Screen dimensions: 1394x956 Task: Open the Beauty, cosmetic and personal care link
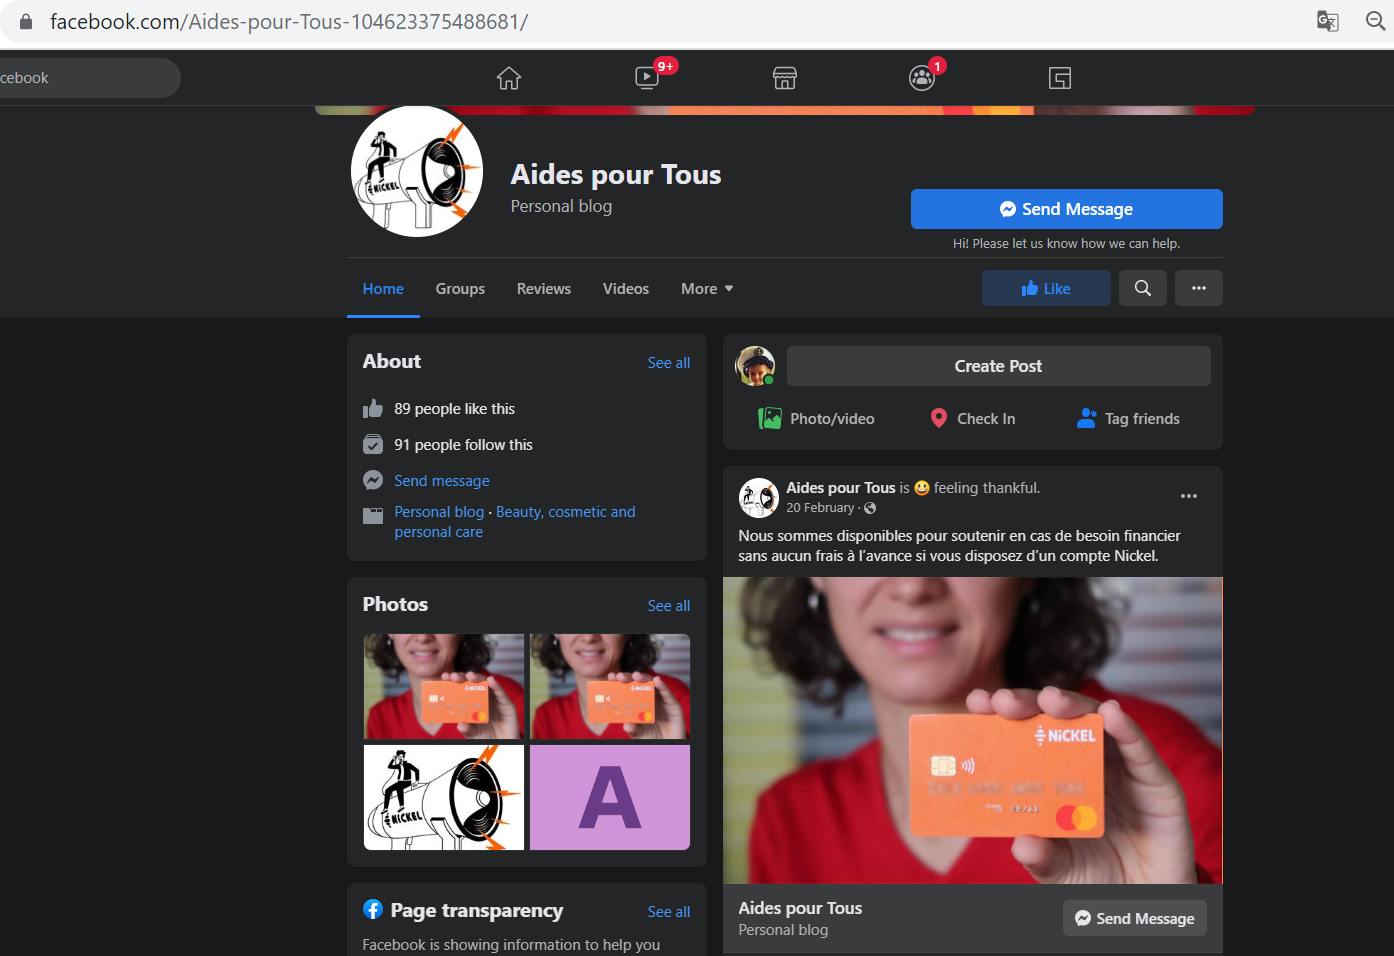tap(515, 522)
